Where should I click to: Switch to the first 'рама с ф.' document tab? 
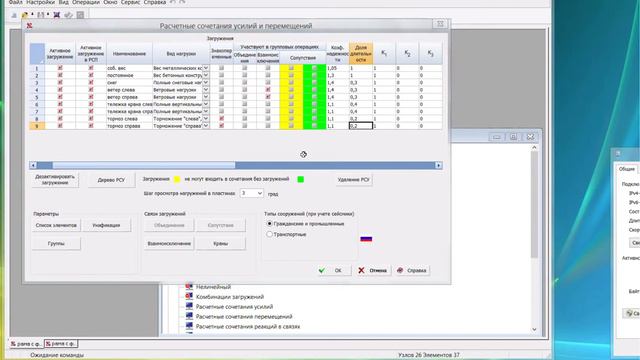(26, 344)
